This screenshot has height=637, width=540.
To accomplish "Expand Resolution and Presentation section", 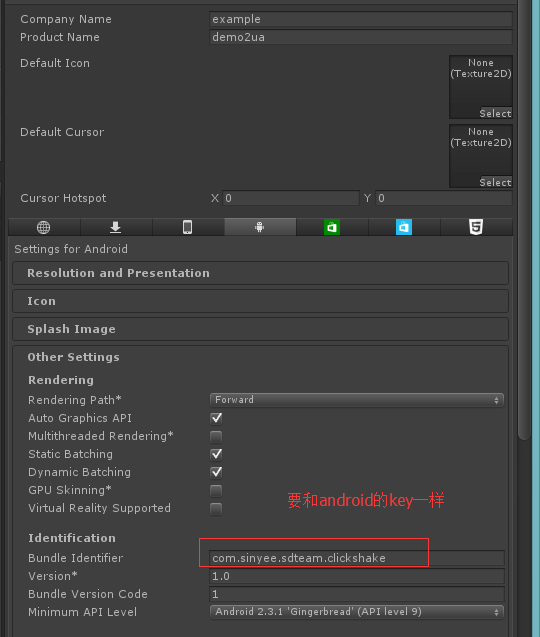I will 260,273.
